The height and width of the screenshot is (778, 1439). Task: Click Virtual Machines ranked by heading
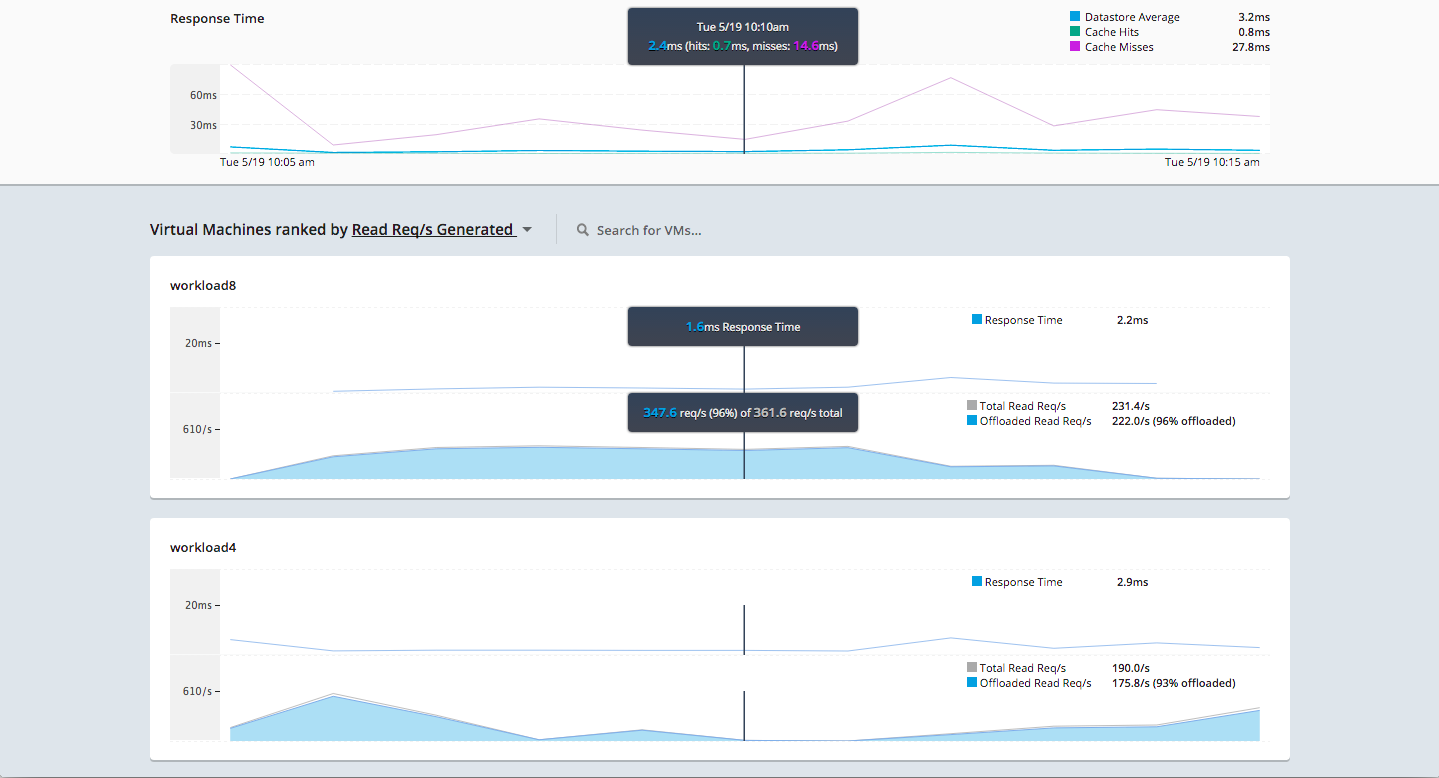click(x=249, y=230)
